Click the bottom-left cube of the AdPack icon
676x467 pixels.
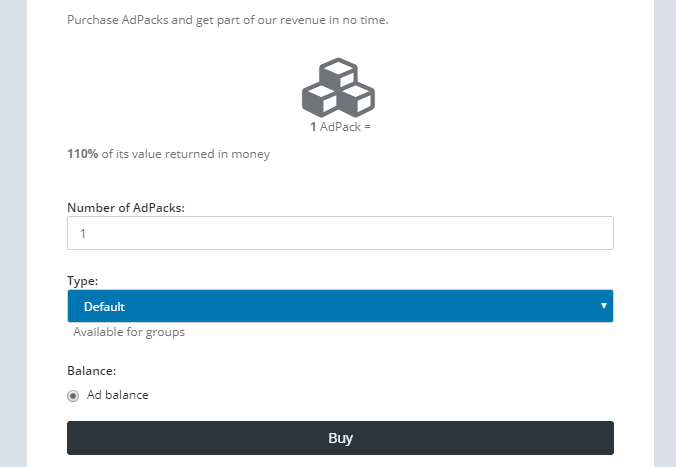320,100
